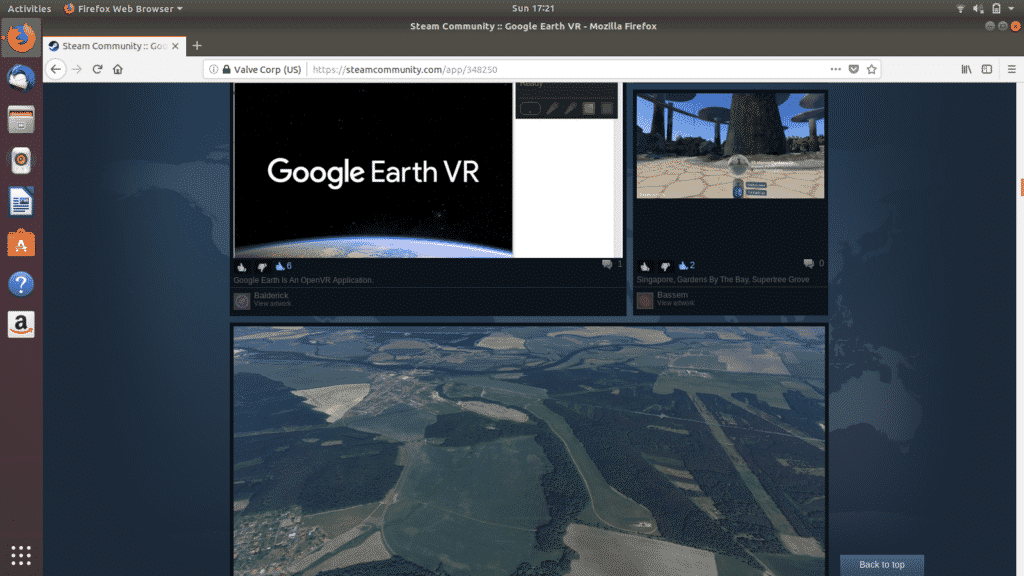1024x576 pixels.
Task: Open comments on Google Earth VR artwork
Action: click(608, 264)
